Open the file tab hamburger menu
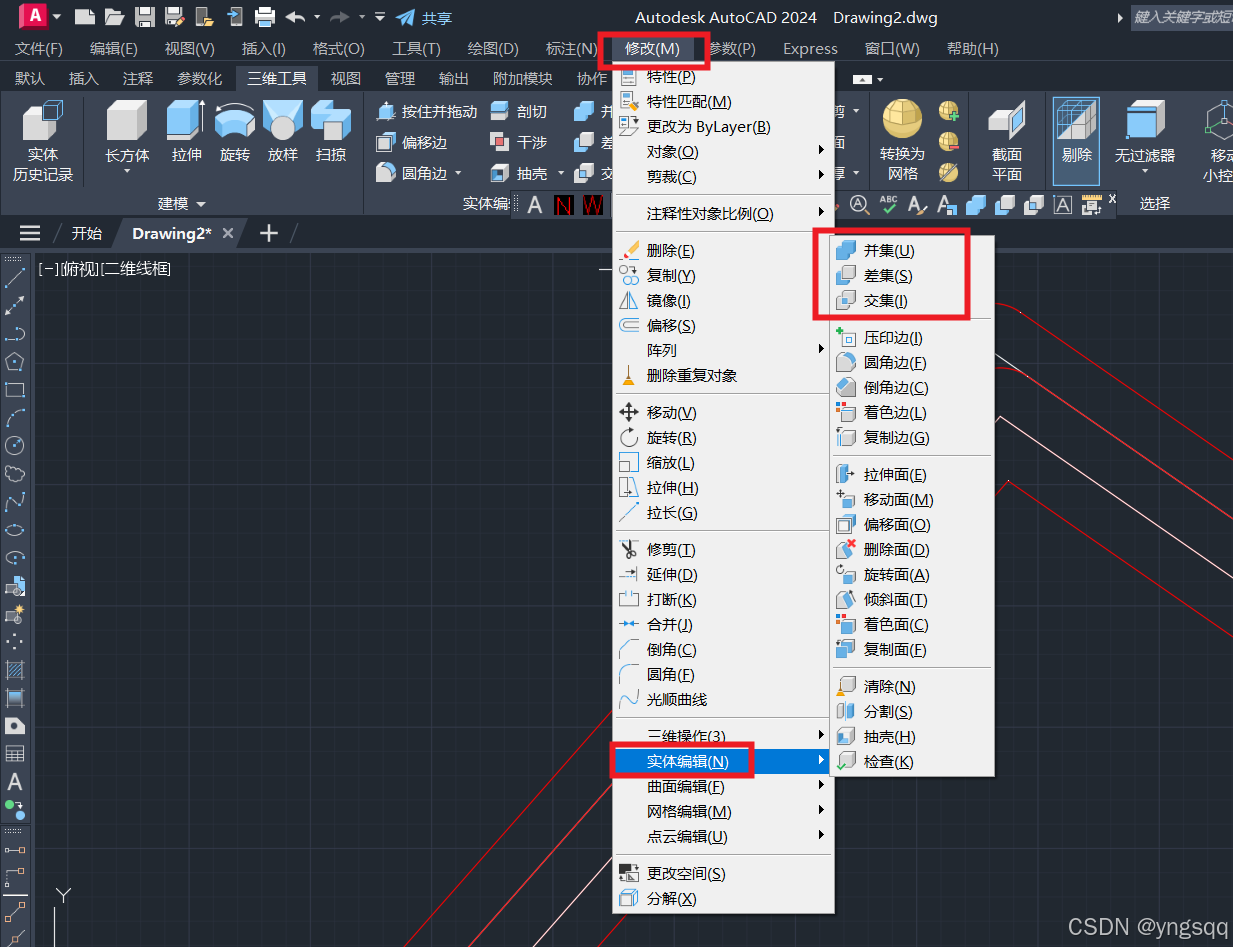This screenshot has height=947, width=1233. tap(31, 233)
